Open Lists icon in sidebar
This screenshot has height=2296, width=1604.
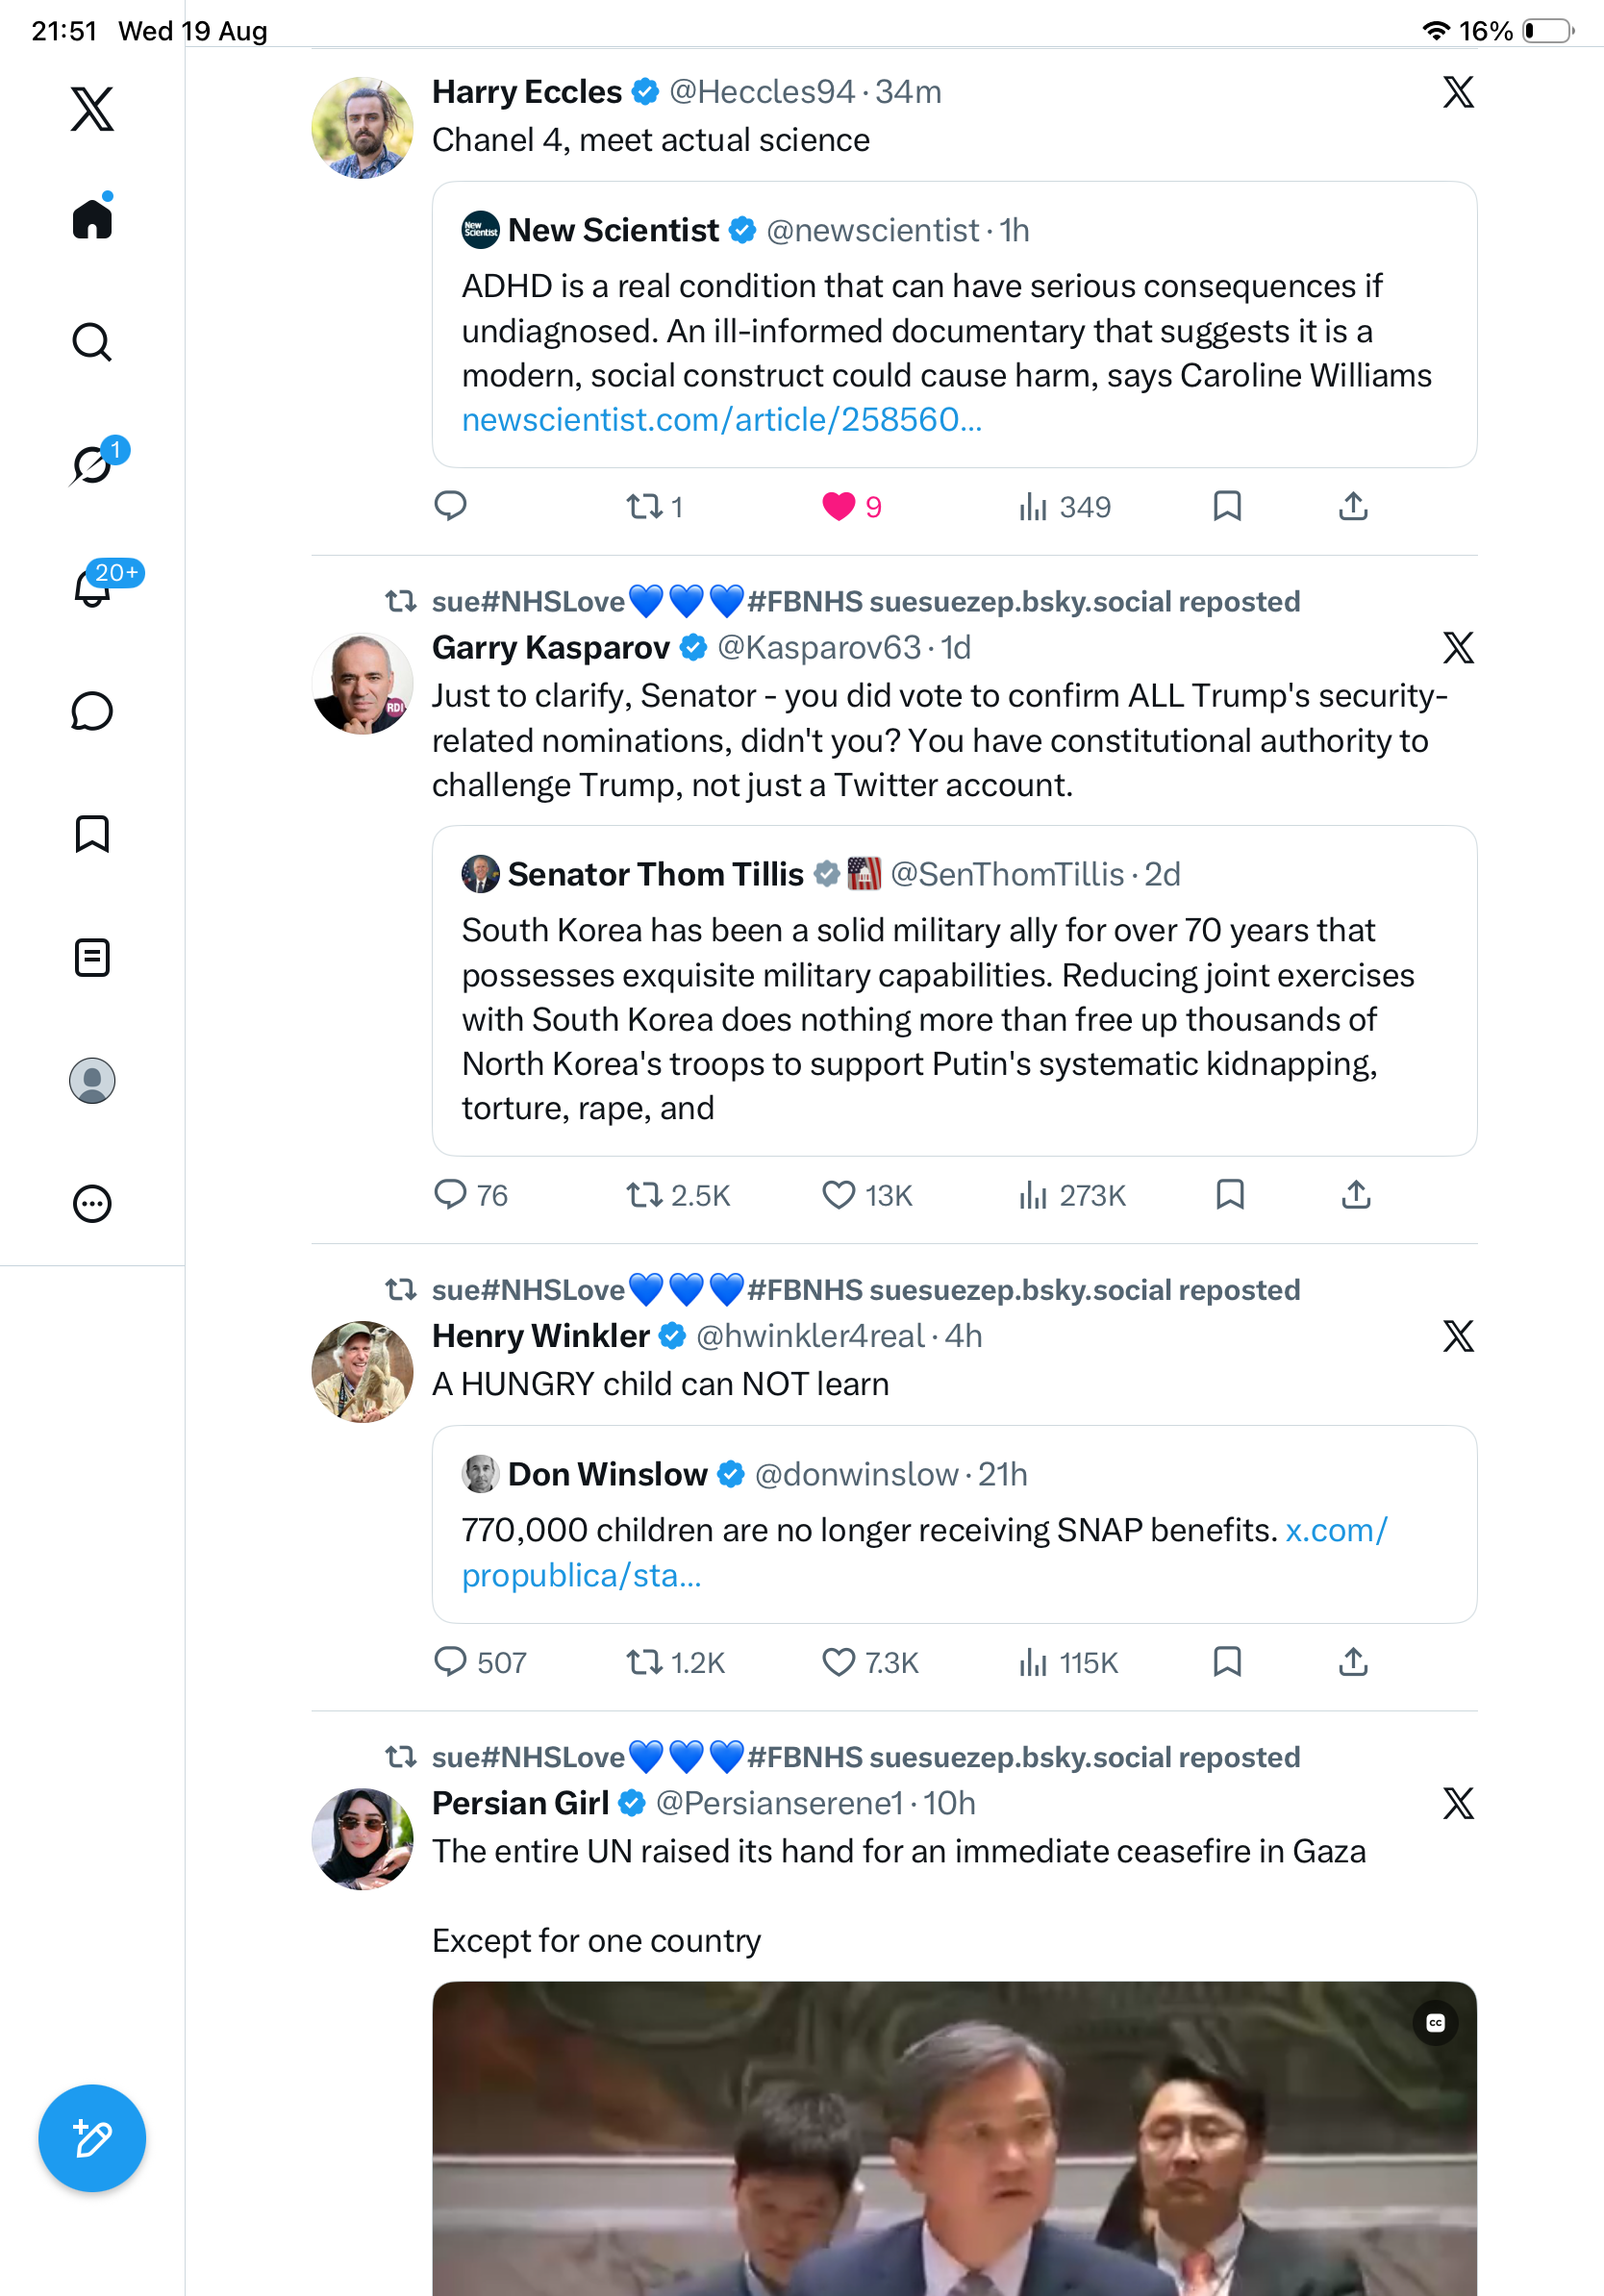point(92,957)
